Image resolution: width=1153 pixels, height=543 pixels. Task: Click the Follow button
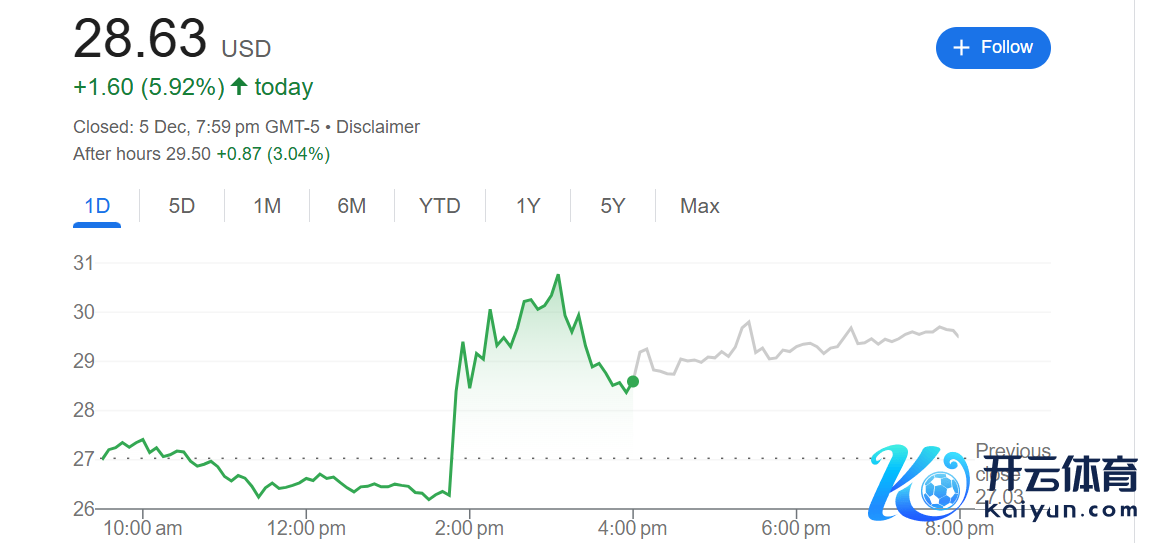point(992,48)
